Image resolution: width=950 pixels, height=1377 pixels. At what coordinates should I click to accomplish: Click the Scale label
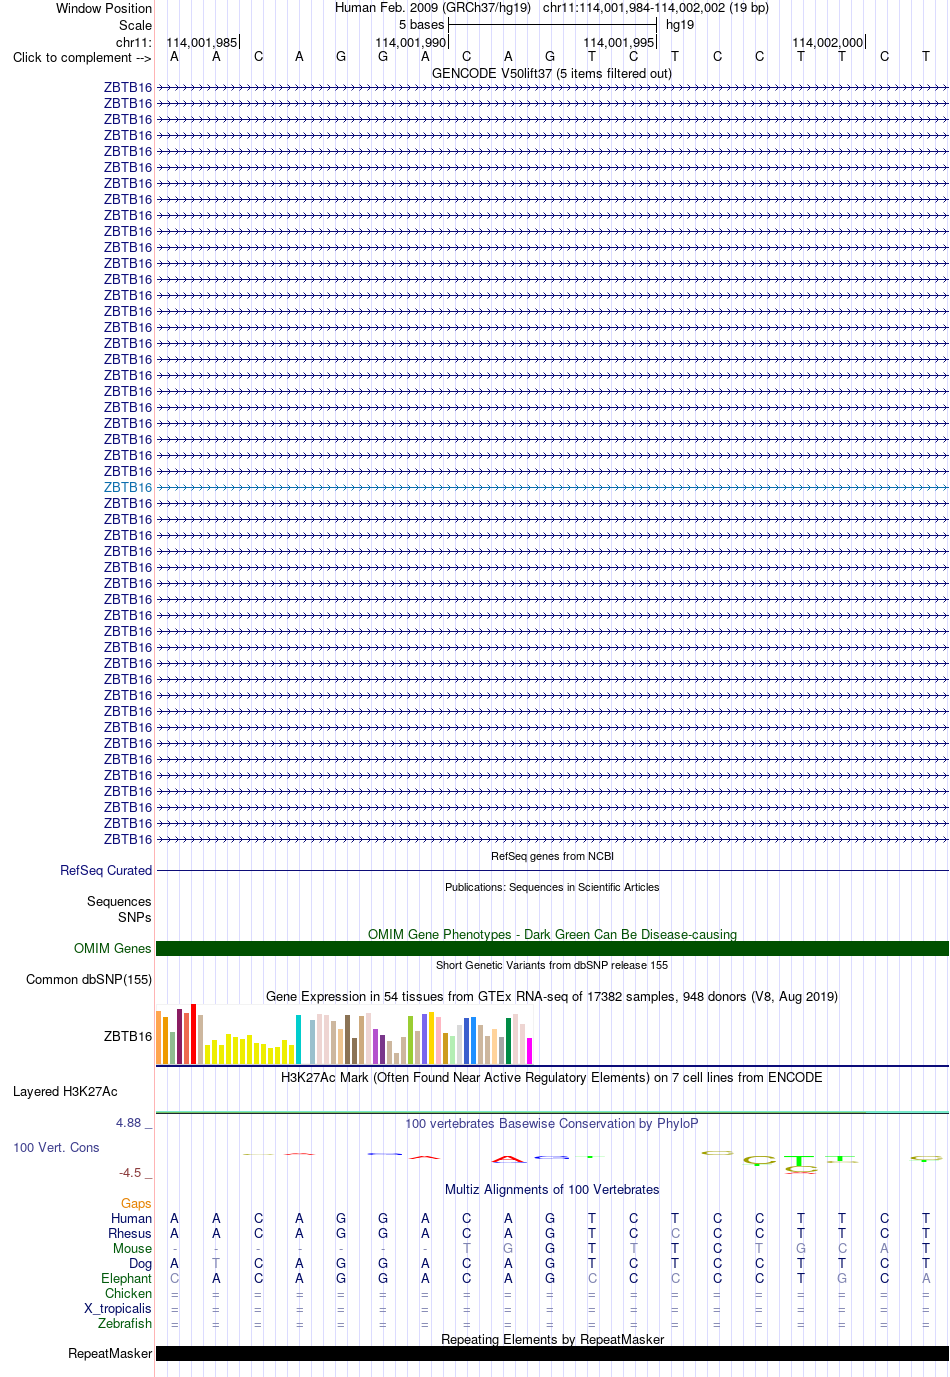(136, 25)
